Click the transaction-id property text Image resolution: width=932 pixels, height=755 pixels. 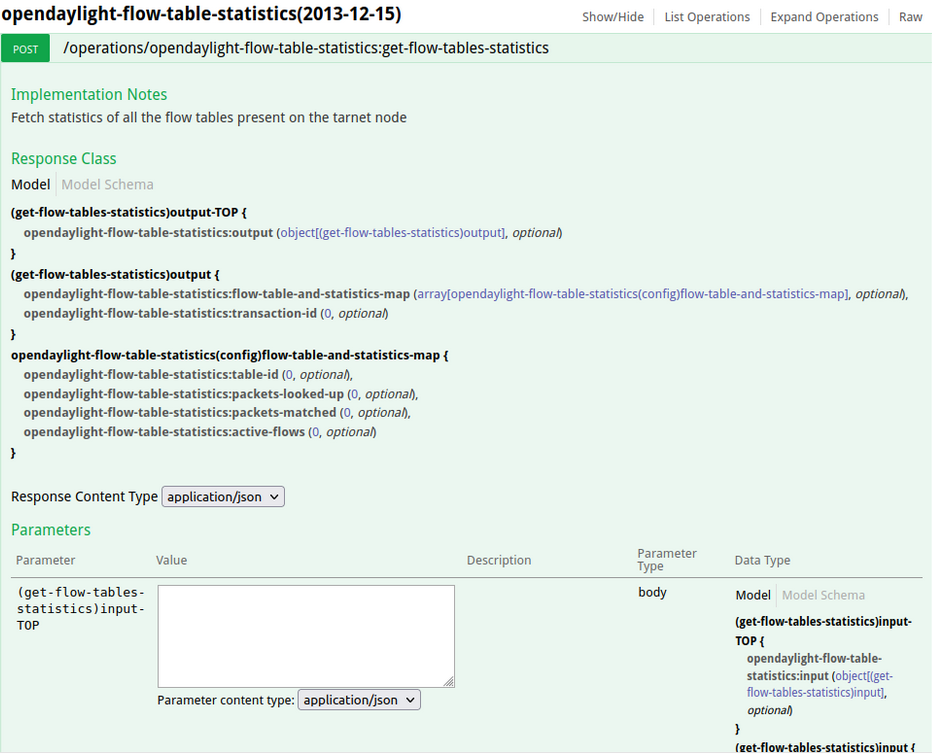(170, 313)
